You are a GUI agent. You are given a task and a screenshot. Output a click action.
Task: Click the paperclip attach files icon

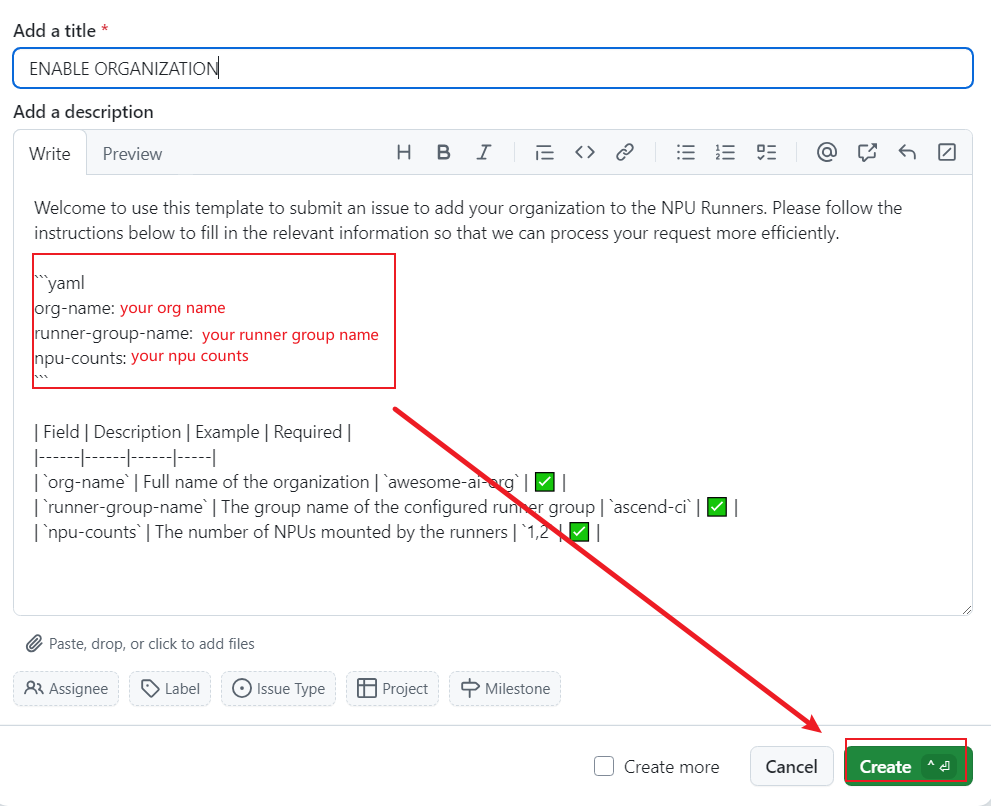click(x=34, y=644)
